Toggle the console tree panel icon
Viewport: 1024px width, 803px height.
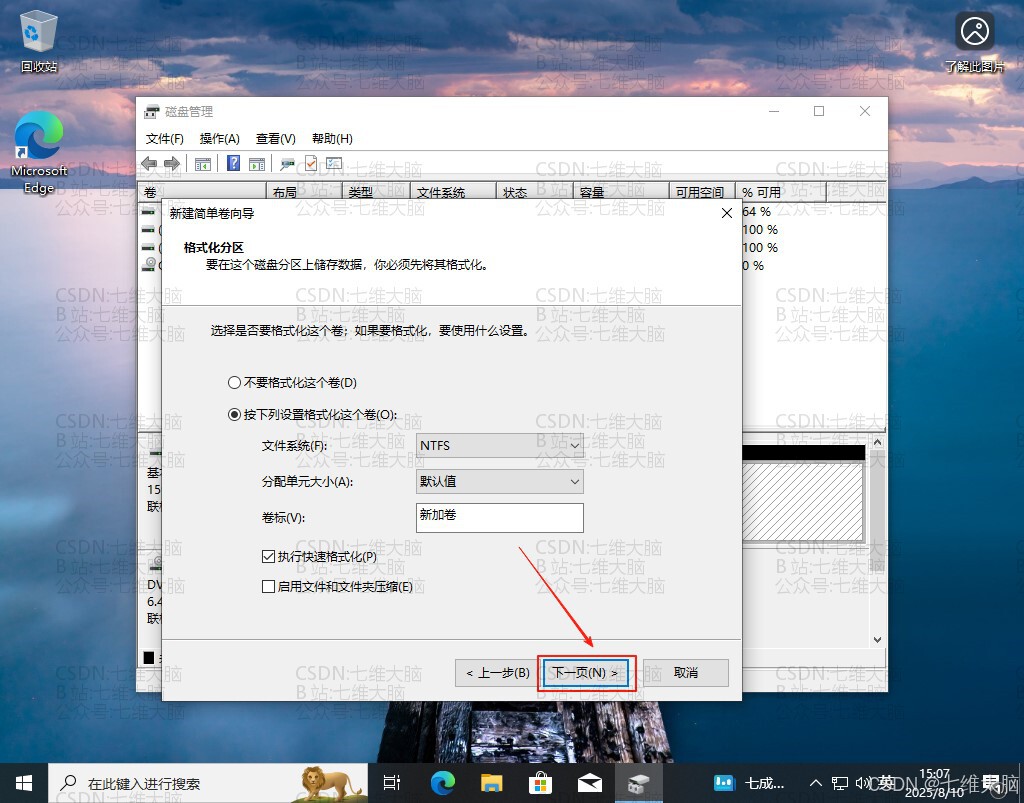pyautogui.click(x=202, y=163)
